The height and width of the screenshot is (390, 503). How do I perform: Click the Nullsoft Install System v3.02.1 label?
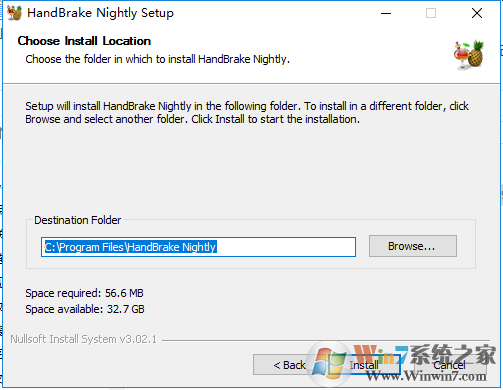tap(83, 339)
